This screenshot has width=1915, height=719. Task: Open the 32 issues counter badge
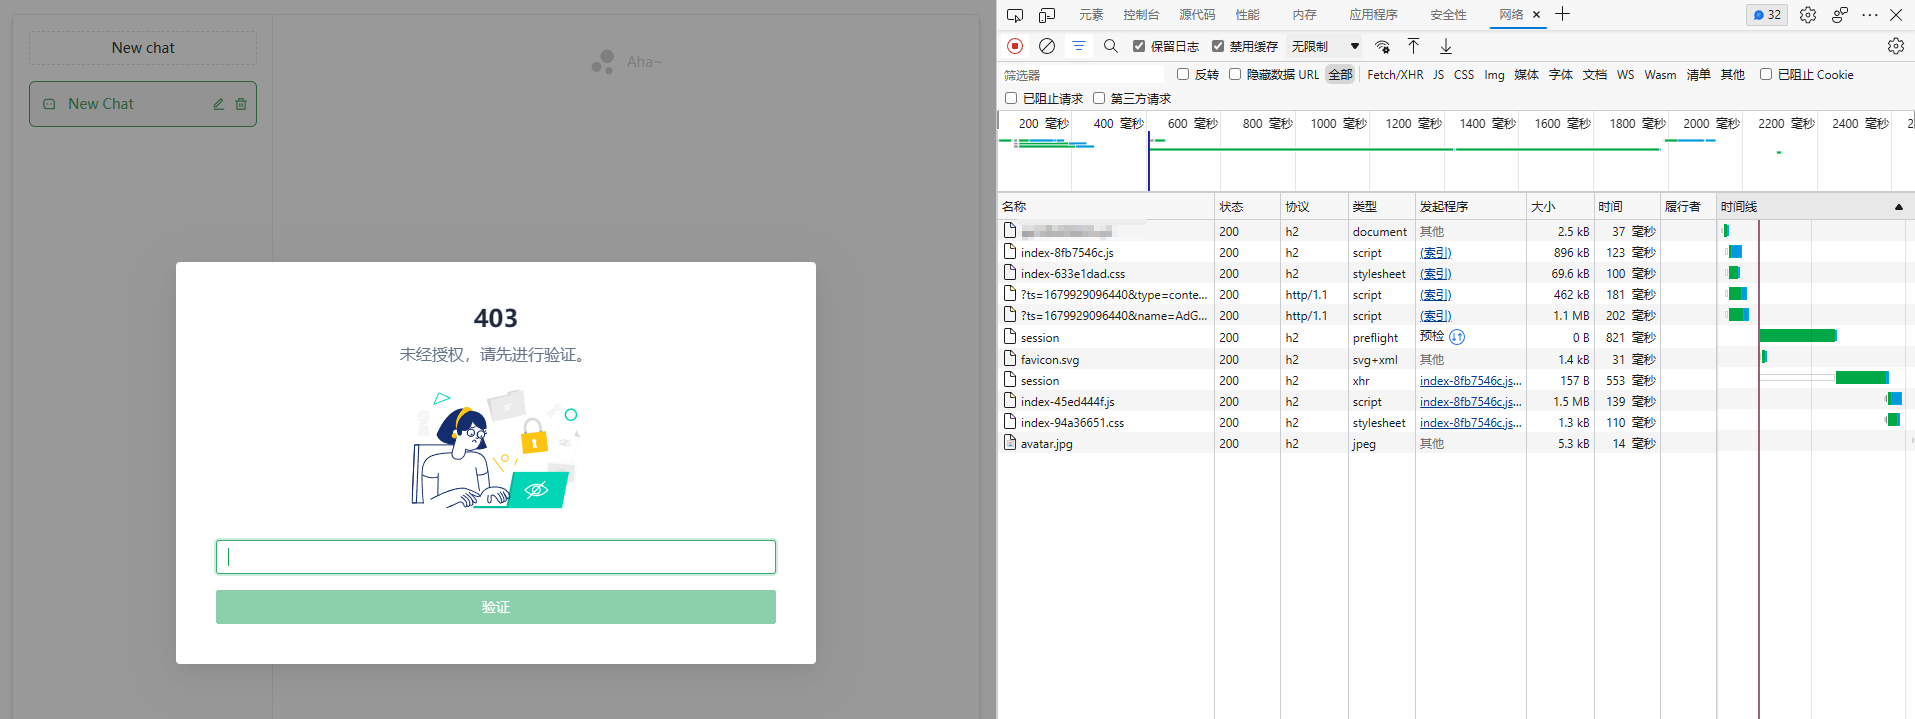(1767, 15)
